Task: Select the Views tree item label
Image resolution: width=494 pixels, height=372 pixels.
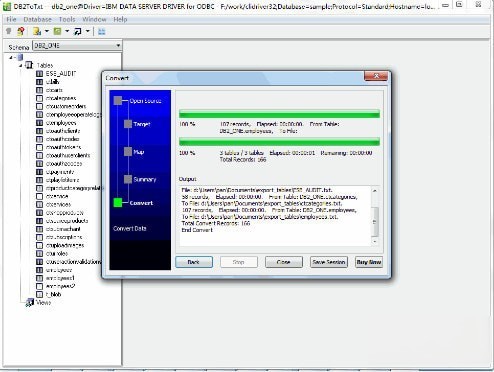Action: pos(43,303)
